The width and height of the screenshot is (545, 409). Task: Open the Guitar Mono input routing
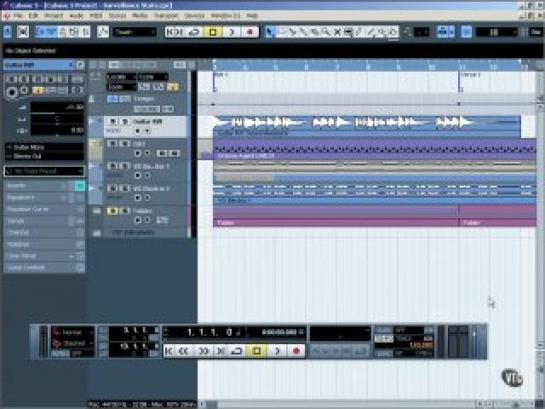click(44, 147)
